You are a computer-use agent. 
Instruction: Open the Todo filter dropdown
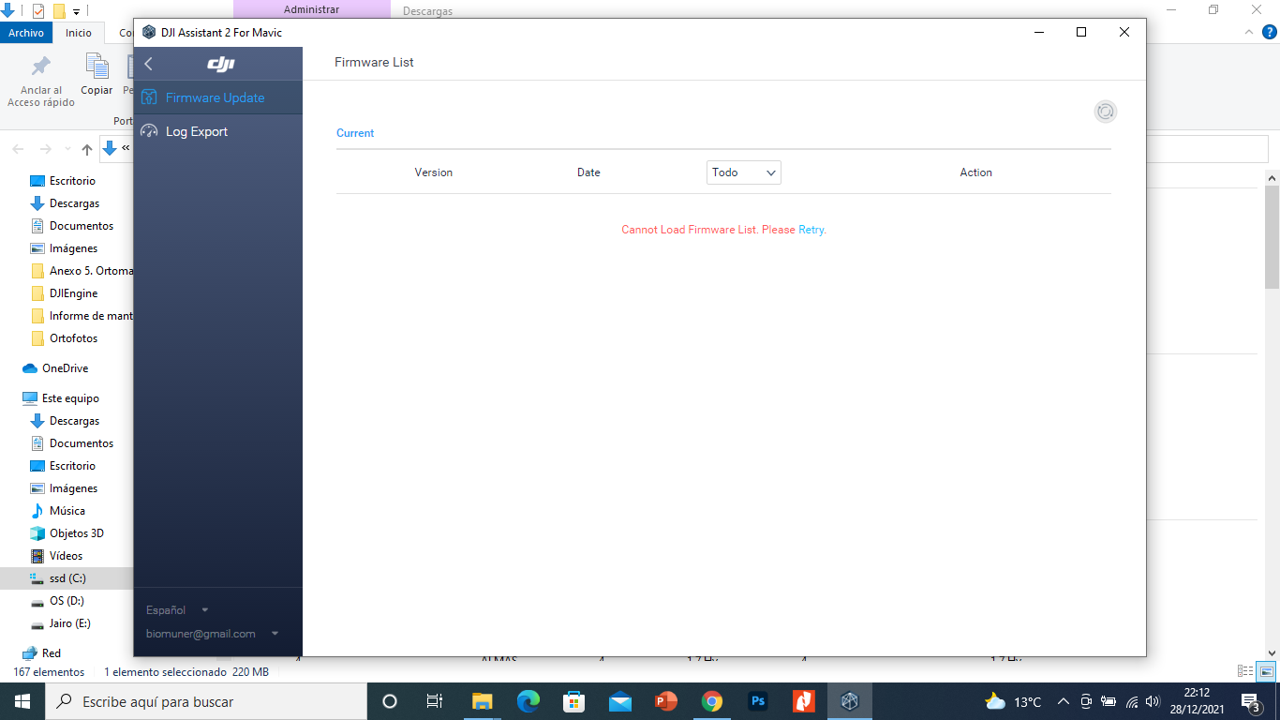point(743,173)
